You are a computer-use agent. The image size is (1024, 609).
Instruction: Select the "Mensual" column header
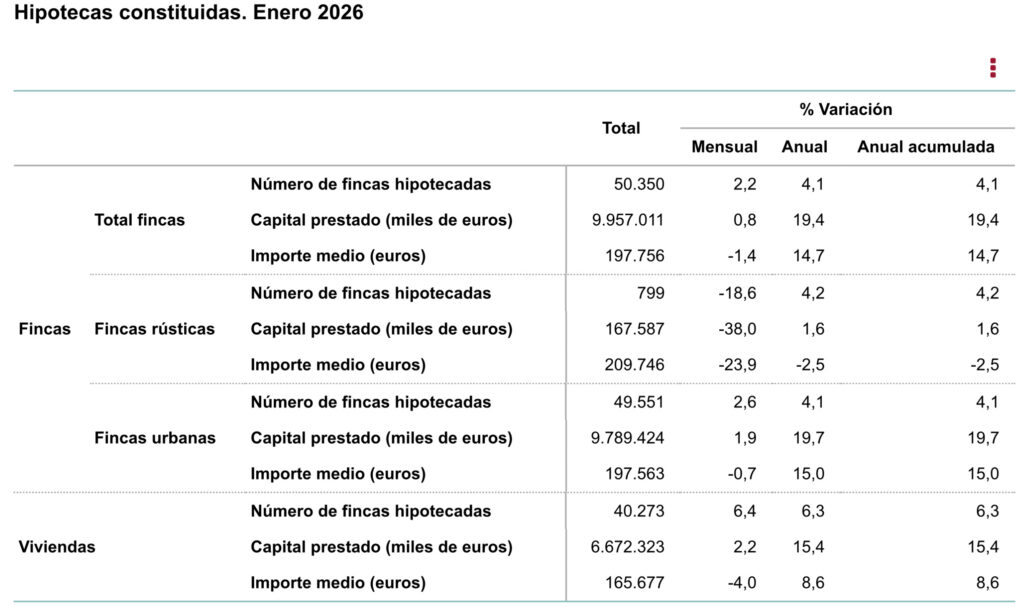[x=724, y=147]
